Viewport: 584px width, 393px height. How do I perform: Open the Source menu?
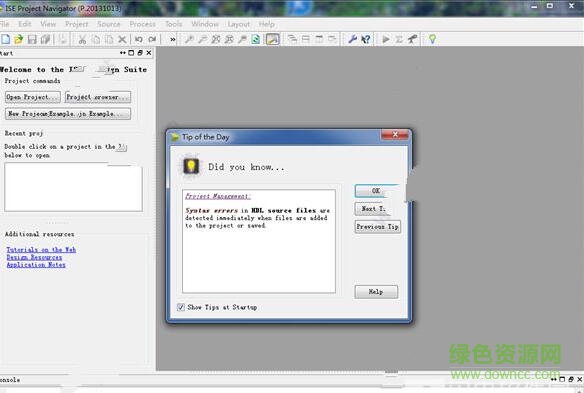108,24
